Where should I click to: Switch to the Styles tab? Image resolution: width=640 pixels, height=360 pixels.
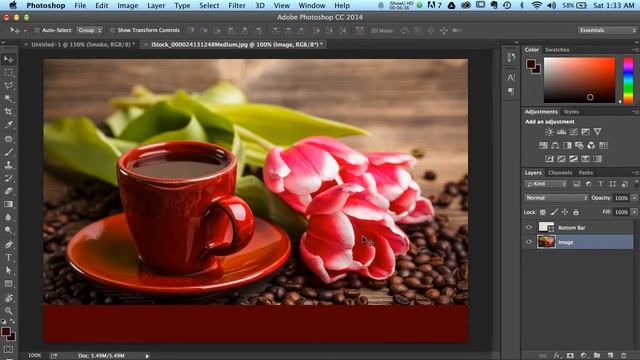571,112
